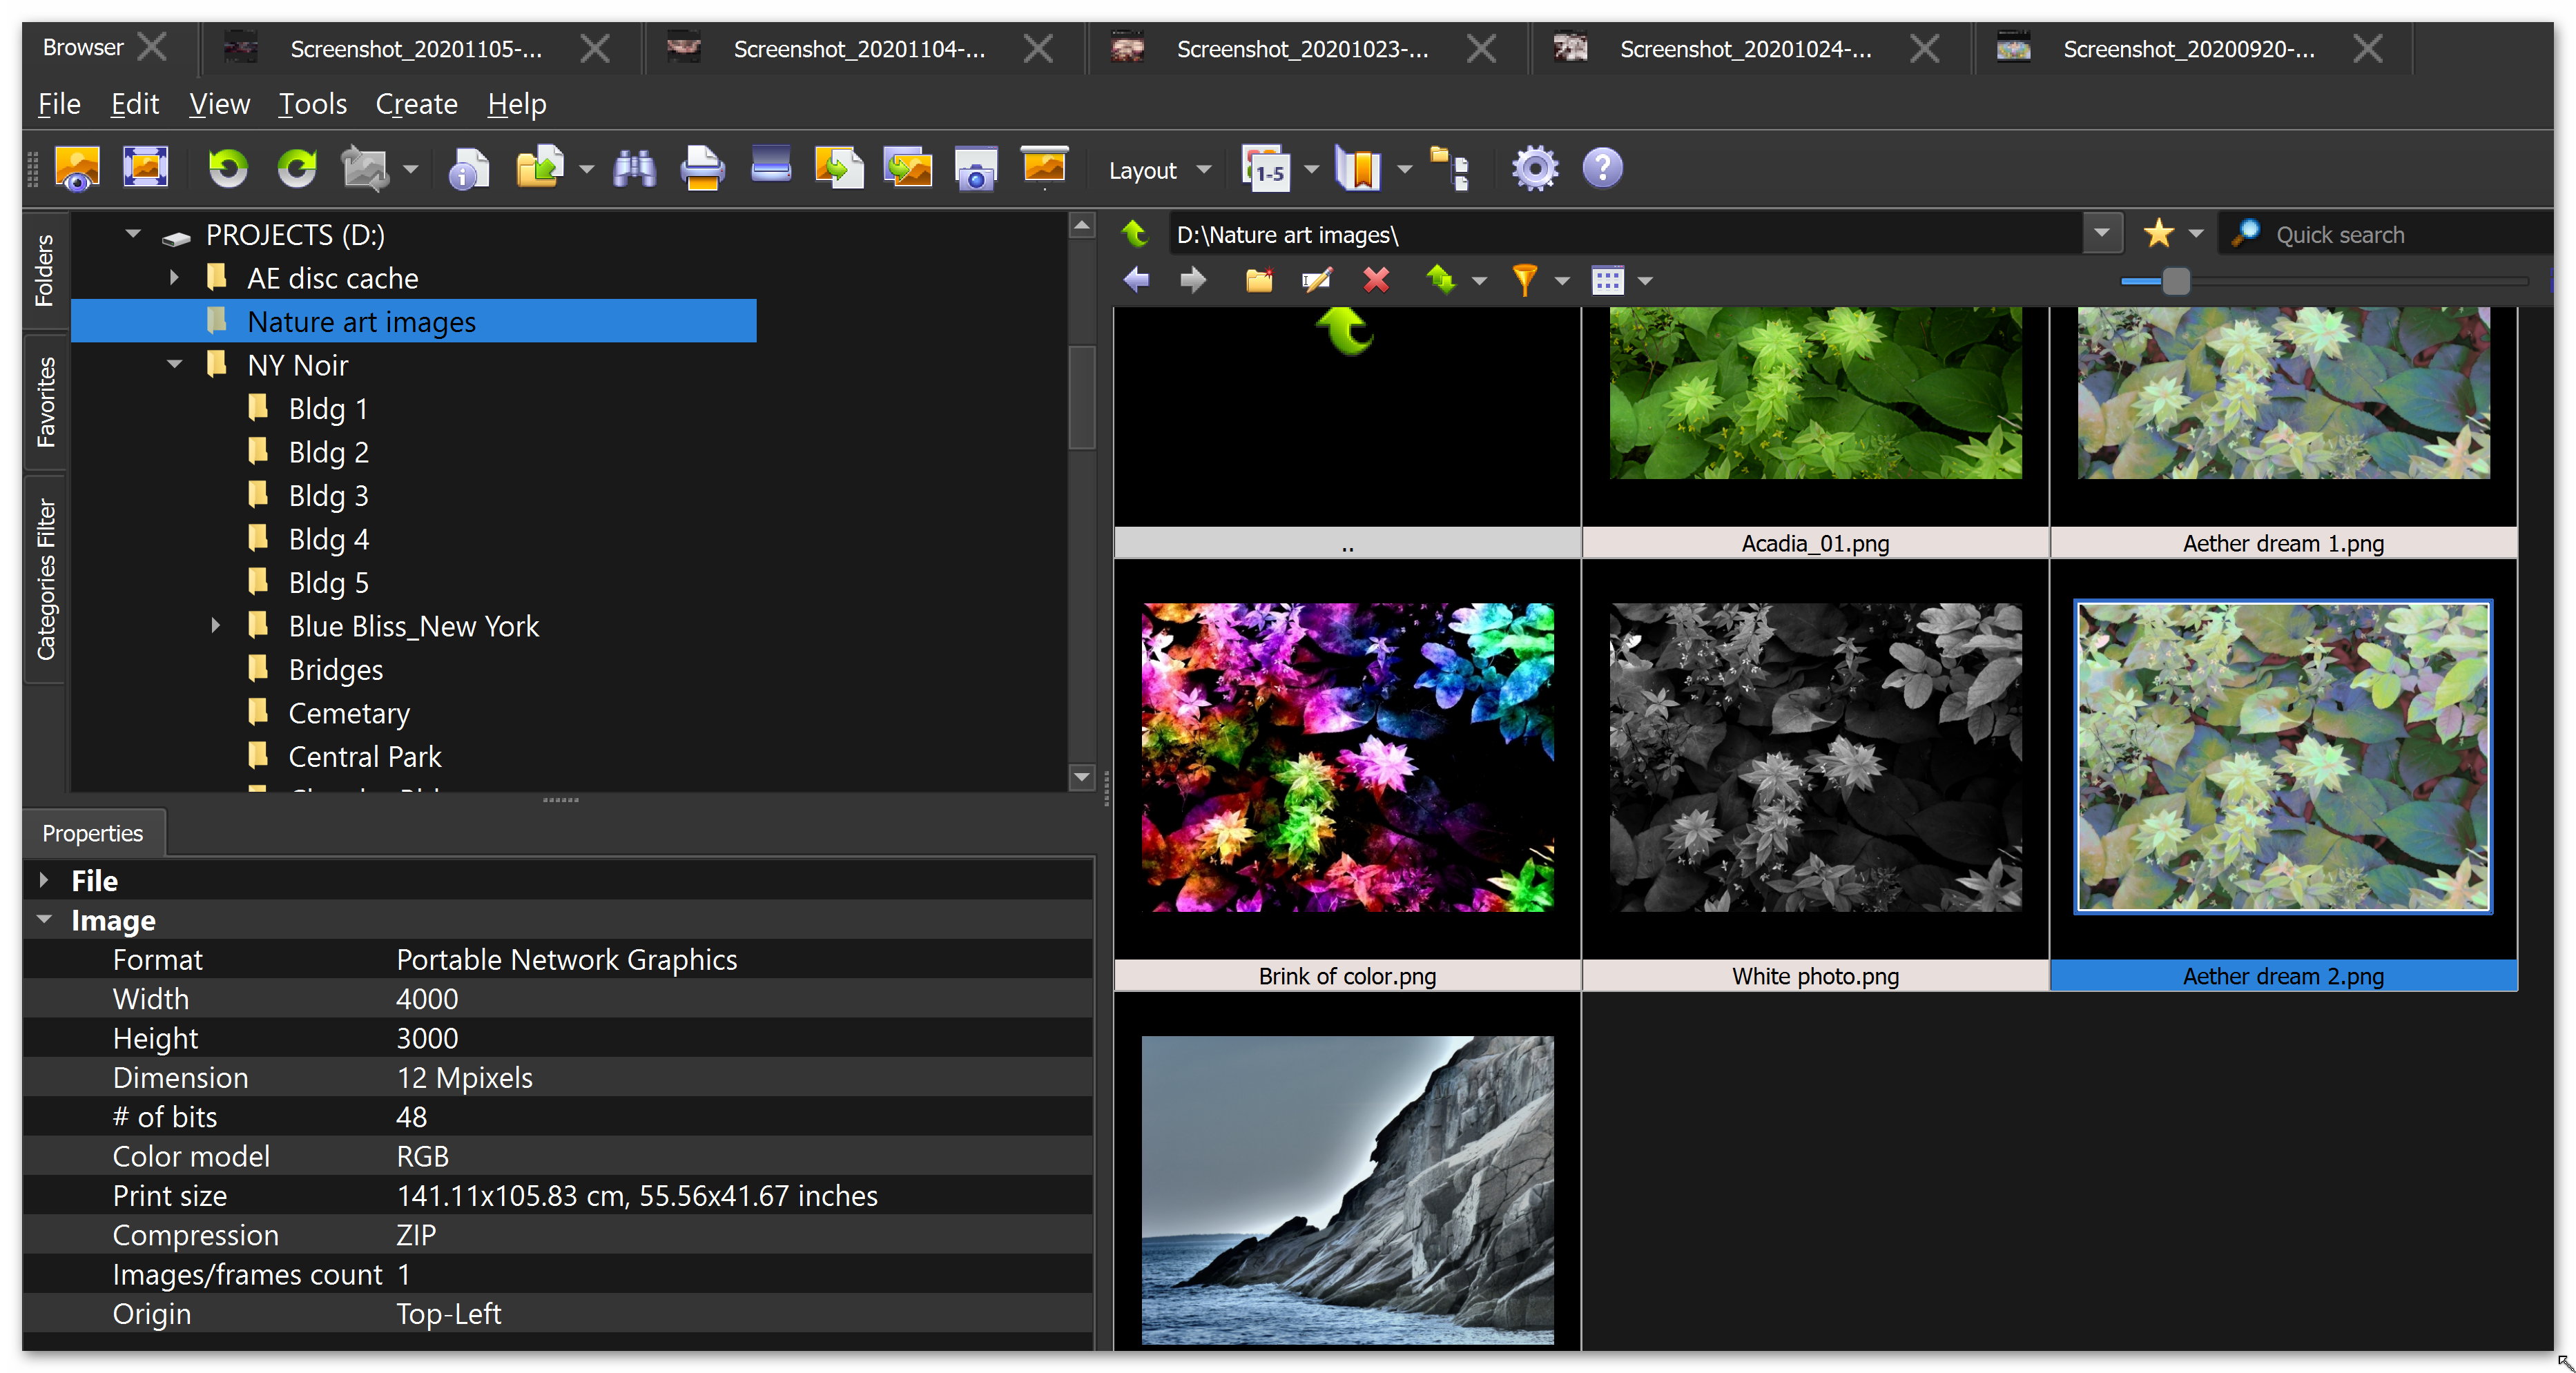This screenshot has height=1373, width=2576.
Task: Click the Print icon in the toolbar
Action: [x=702, y=168]
